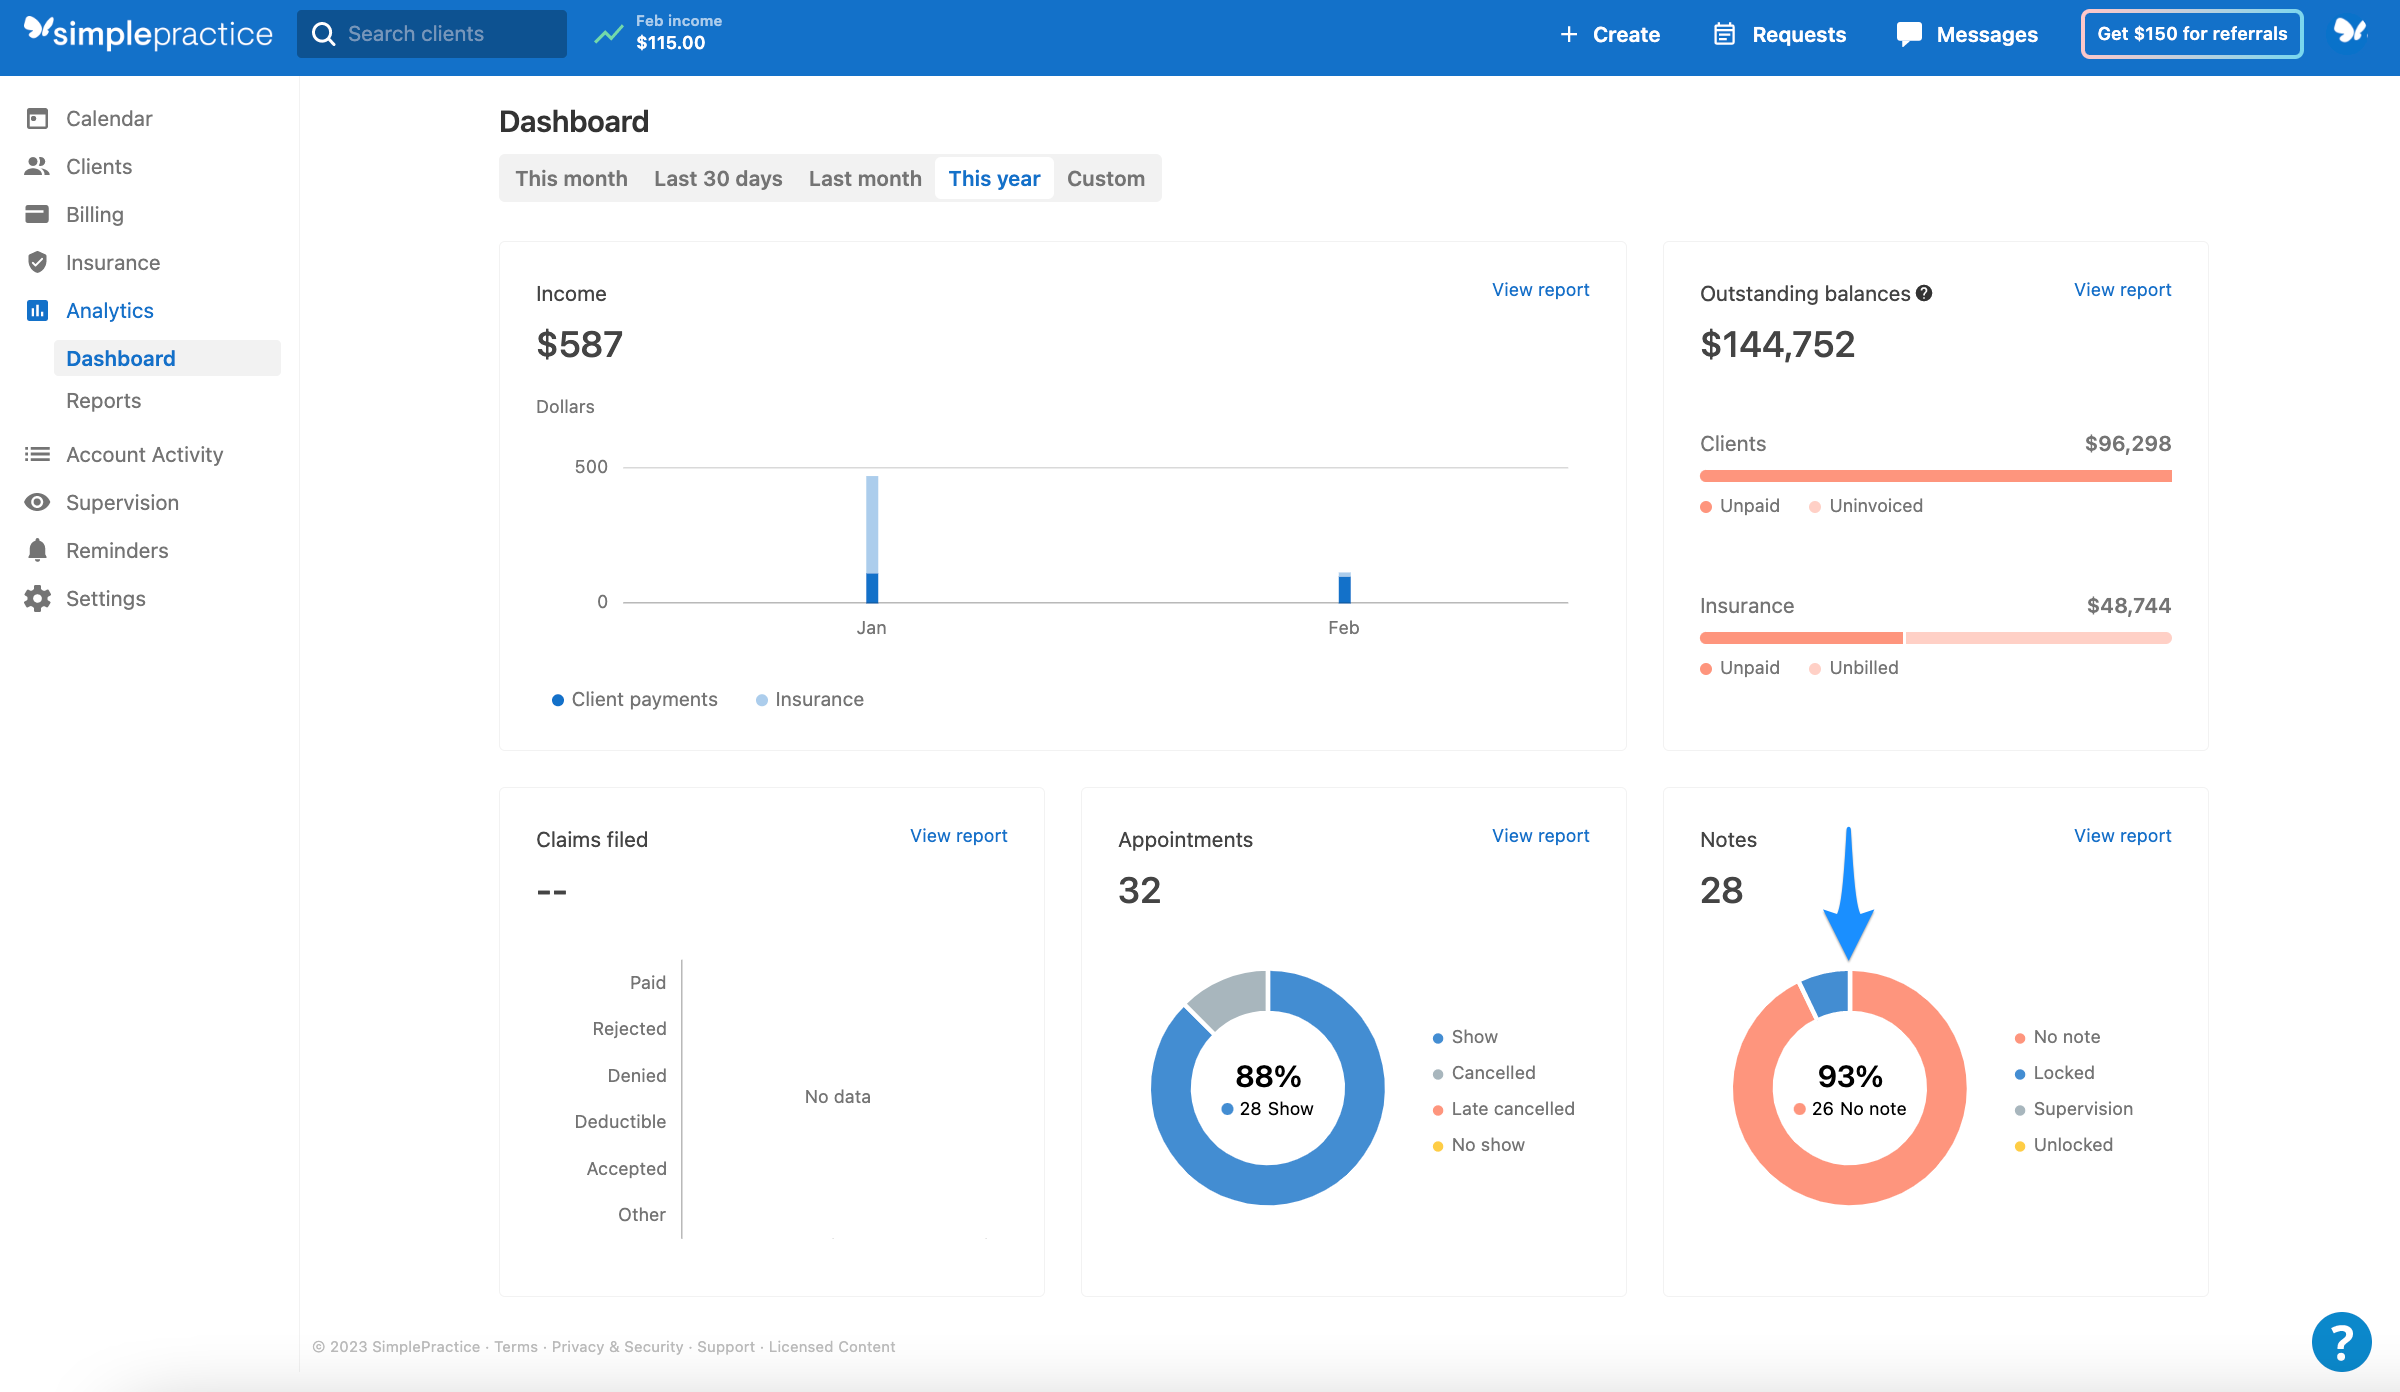Screen dimensions: 2400x1392
Task: Open Supervision via the eye icon
Action: 37,502
